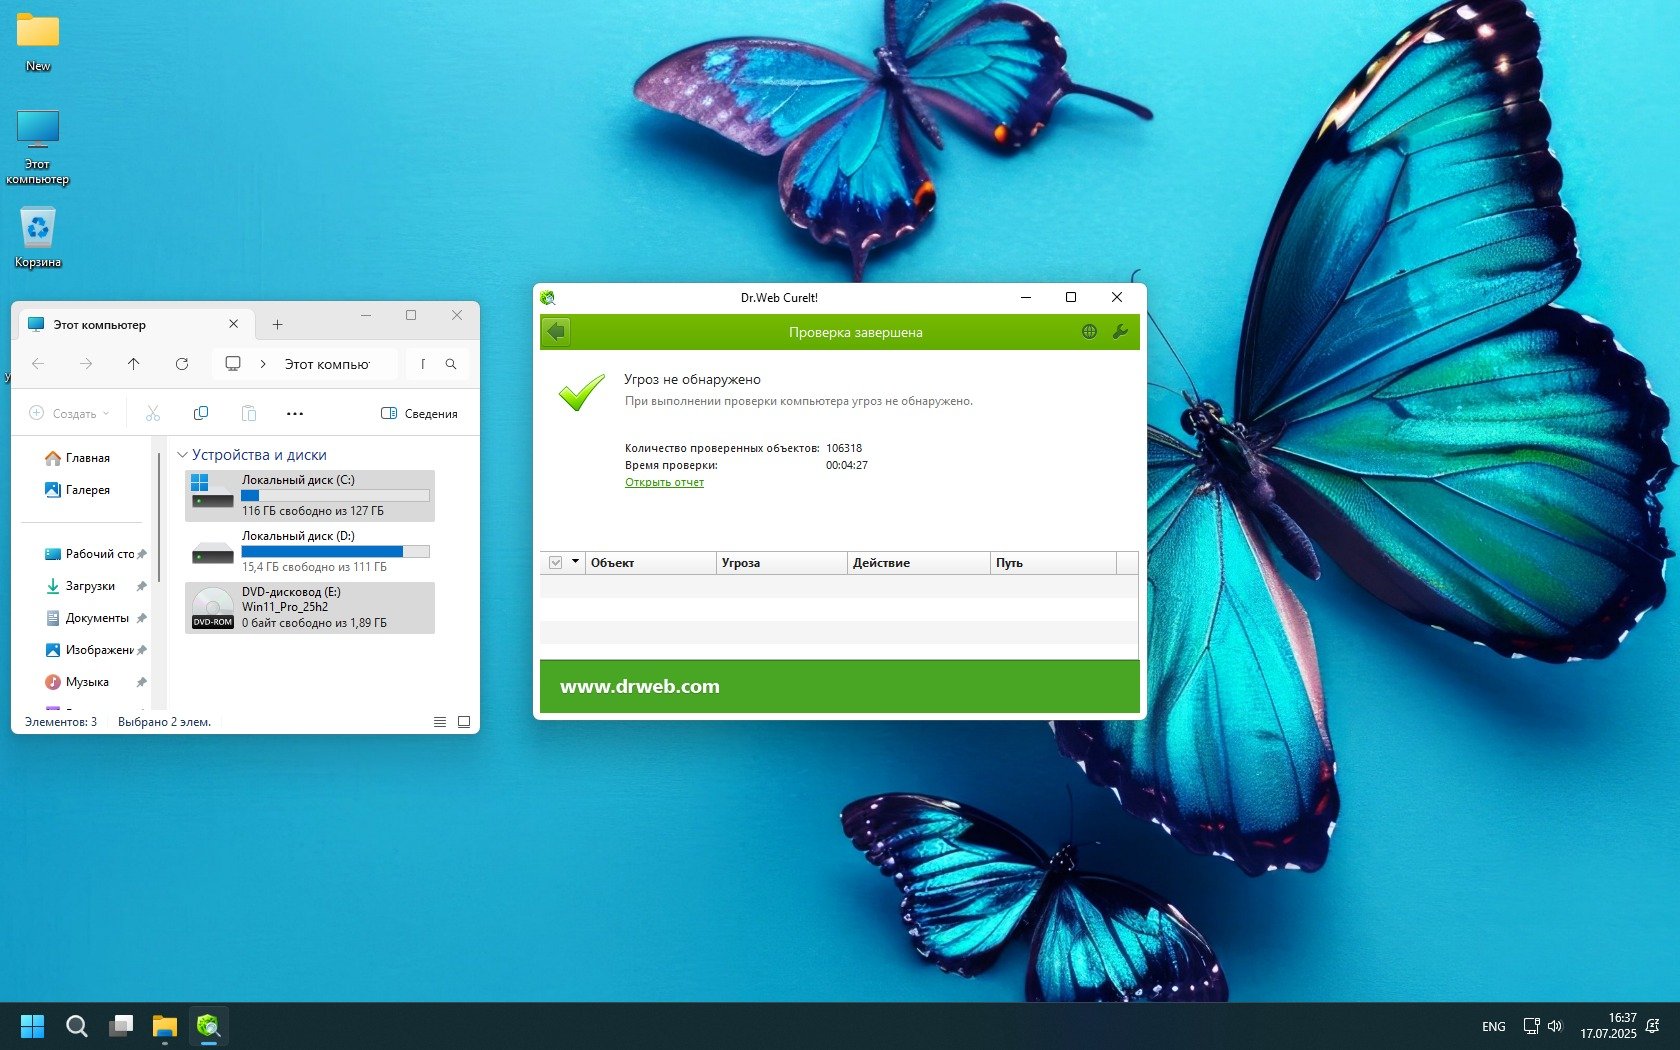Open Task View on the taskbar

pos(121,1026)
